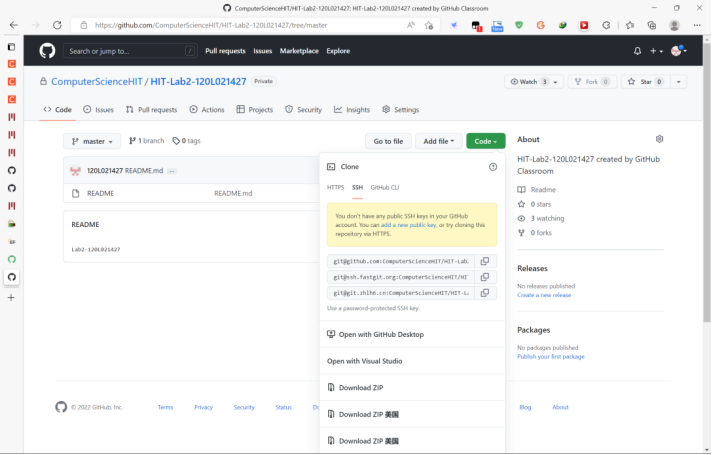Open the Issues repository tab
This screenshot has width=712, height=455.
pos(99,109)
